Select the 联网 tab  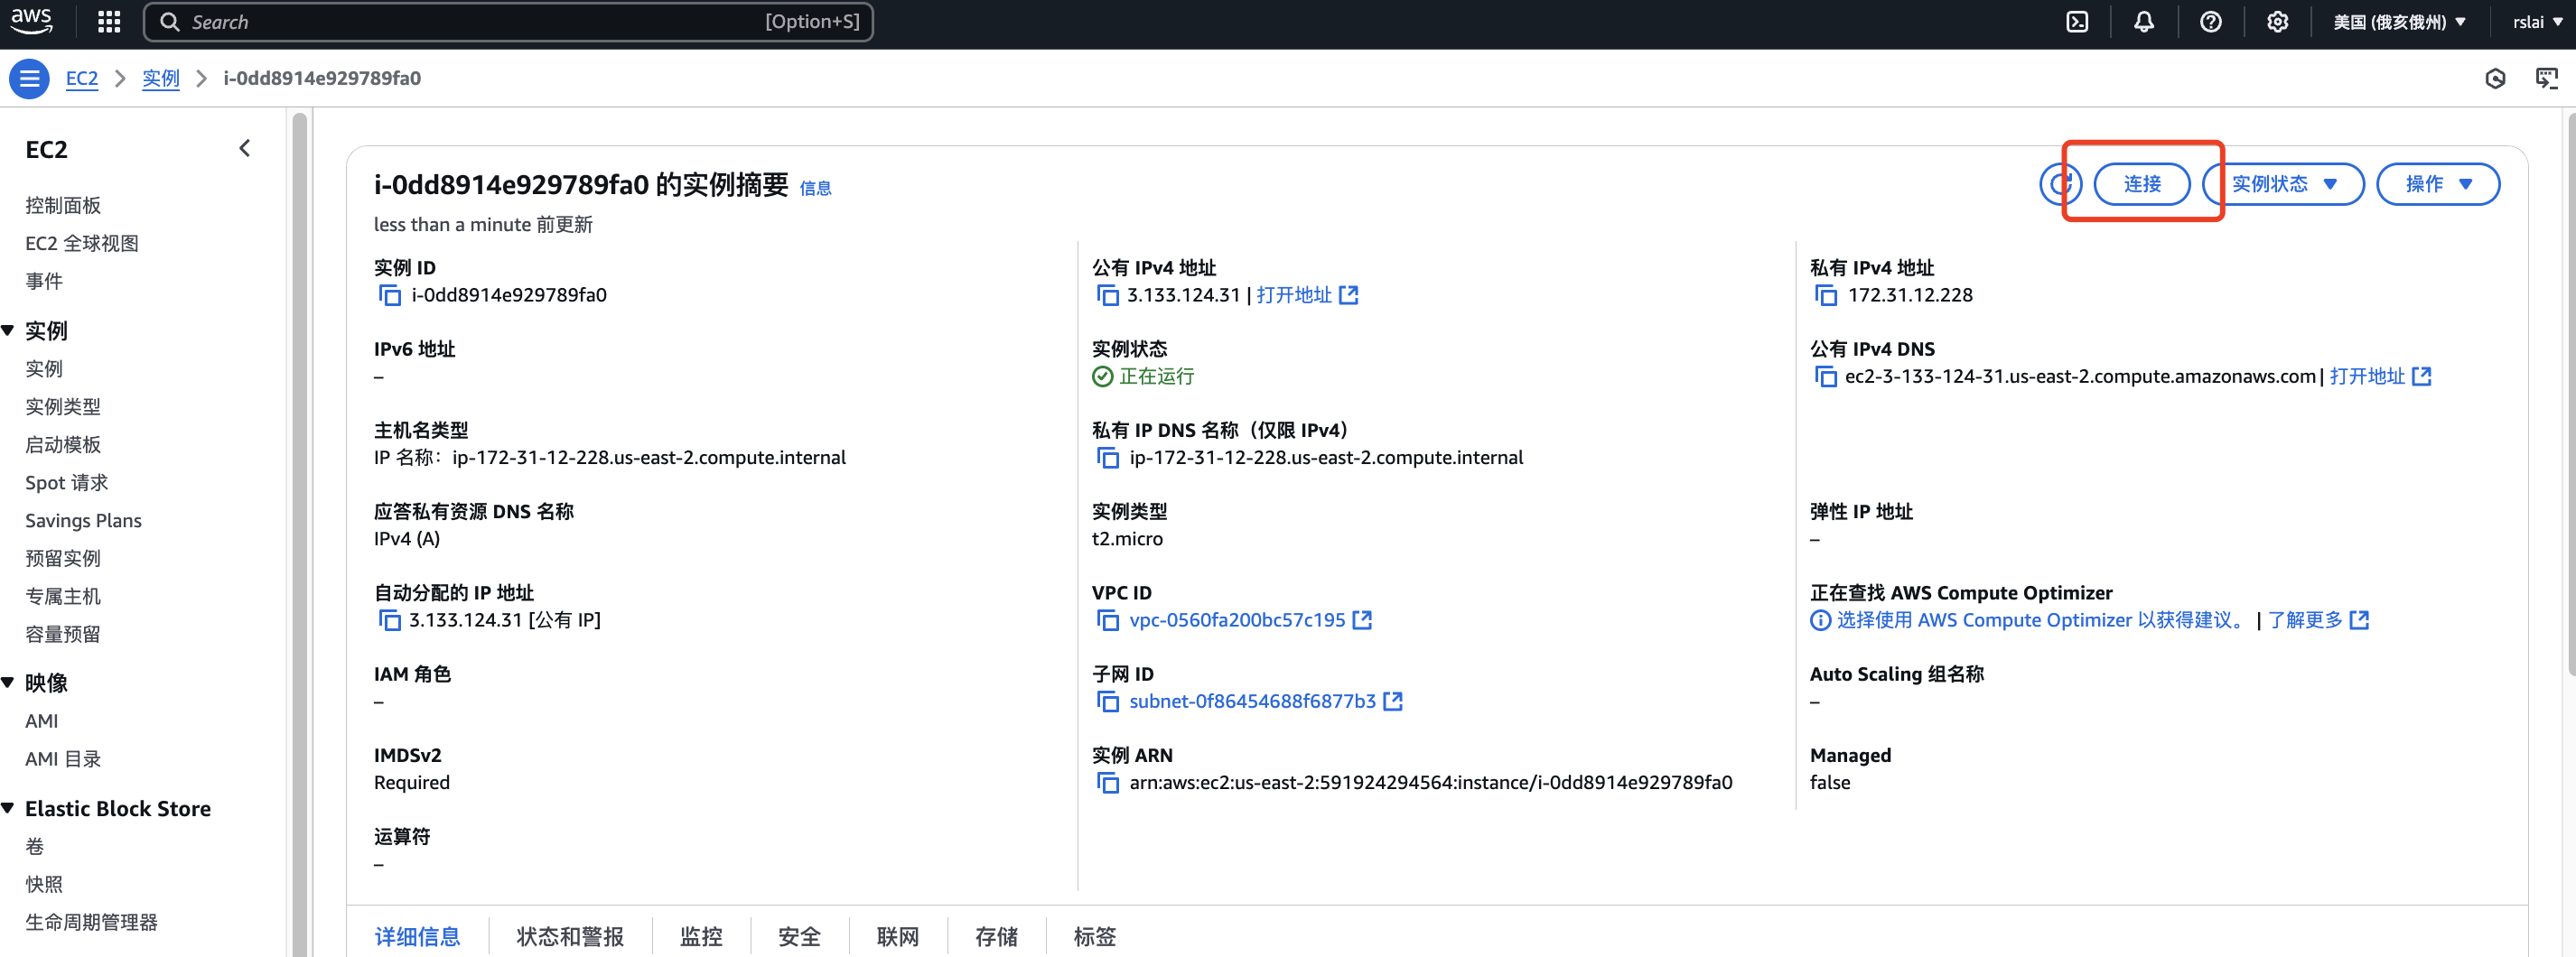(898, 936)
